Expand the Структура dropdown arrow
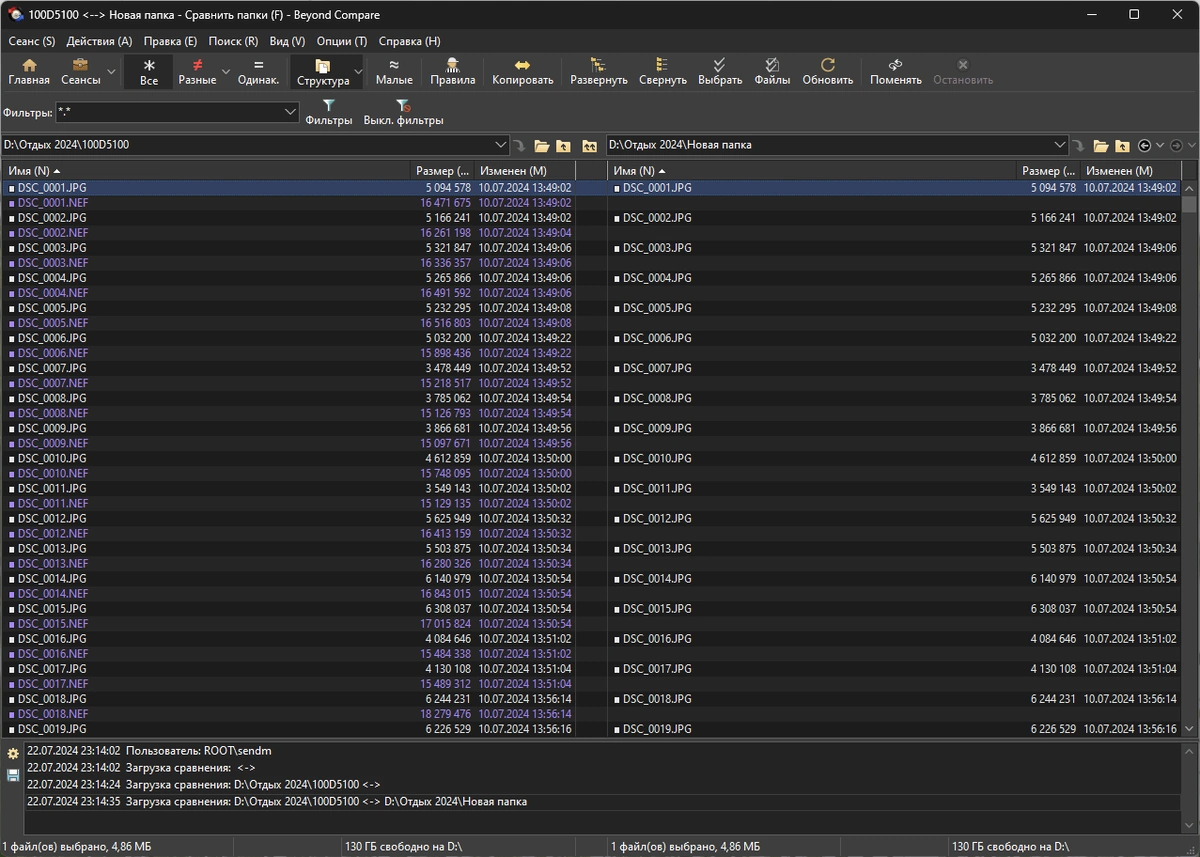 point(359,72)
